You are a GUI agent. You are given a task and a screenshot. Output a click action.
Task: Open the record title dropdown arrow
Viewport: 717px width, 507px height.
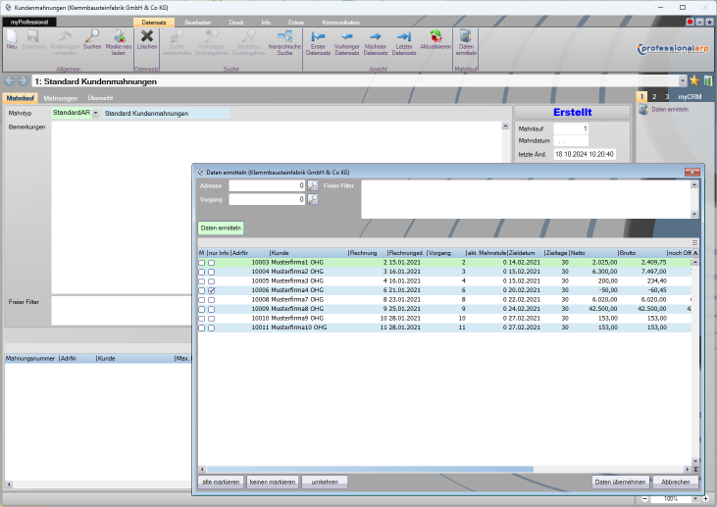tap(682, 81)
